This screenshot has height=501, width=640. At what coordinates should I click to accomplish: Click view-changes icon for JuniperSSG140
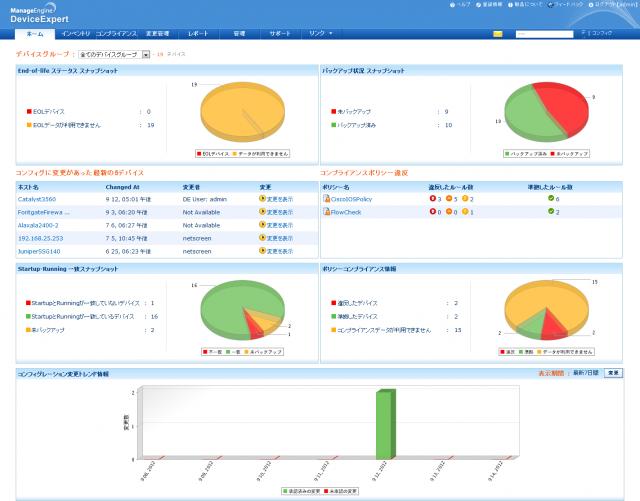tap(262, 251)
